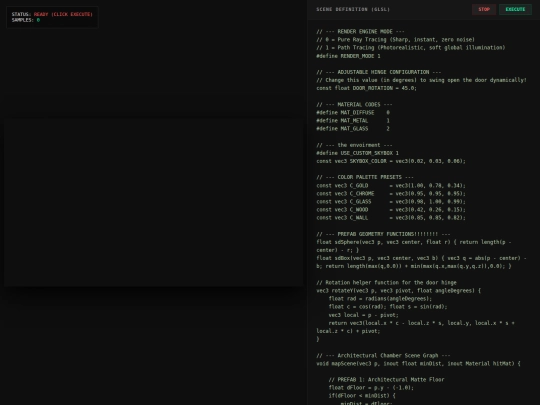The image size is (540, 405).
Task: Click the C_GLASS color constant line
Action: point(391,201)
